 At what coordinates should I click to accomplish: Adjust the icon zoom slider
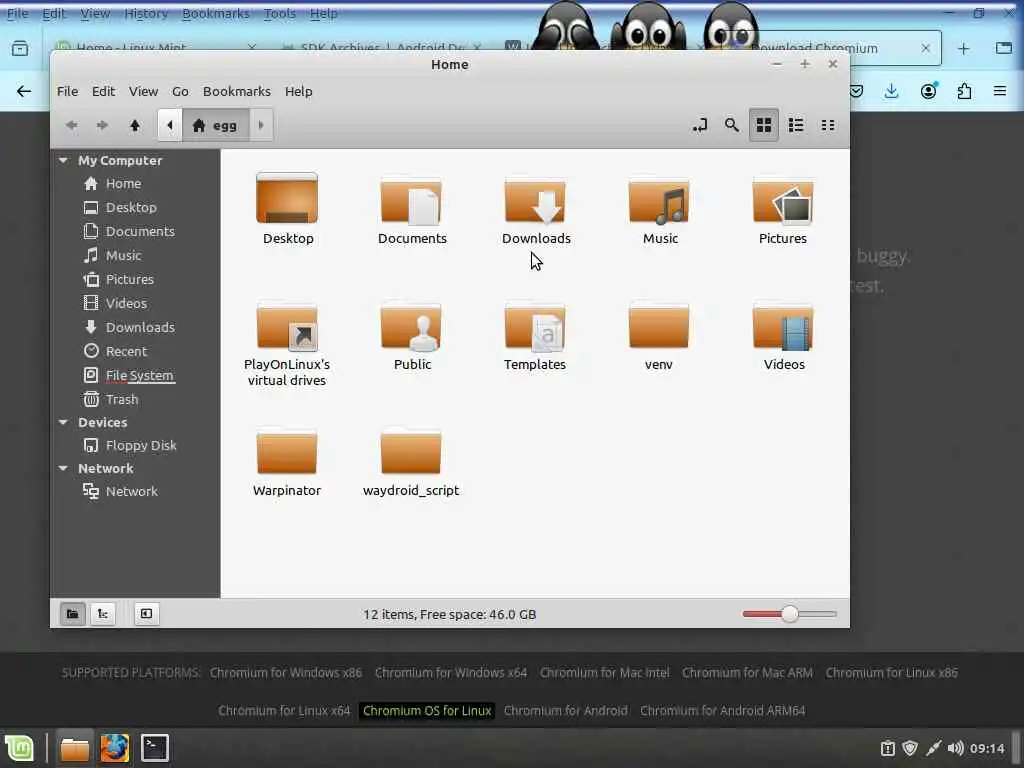click(790, 614)
